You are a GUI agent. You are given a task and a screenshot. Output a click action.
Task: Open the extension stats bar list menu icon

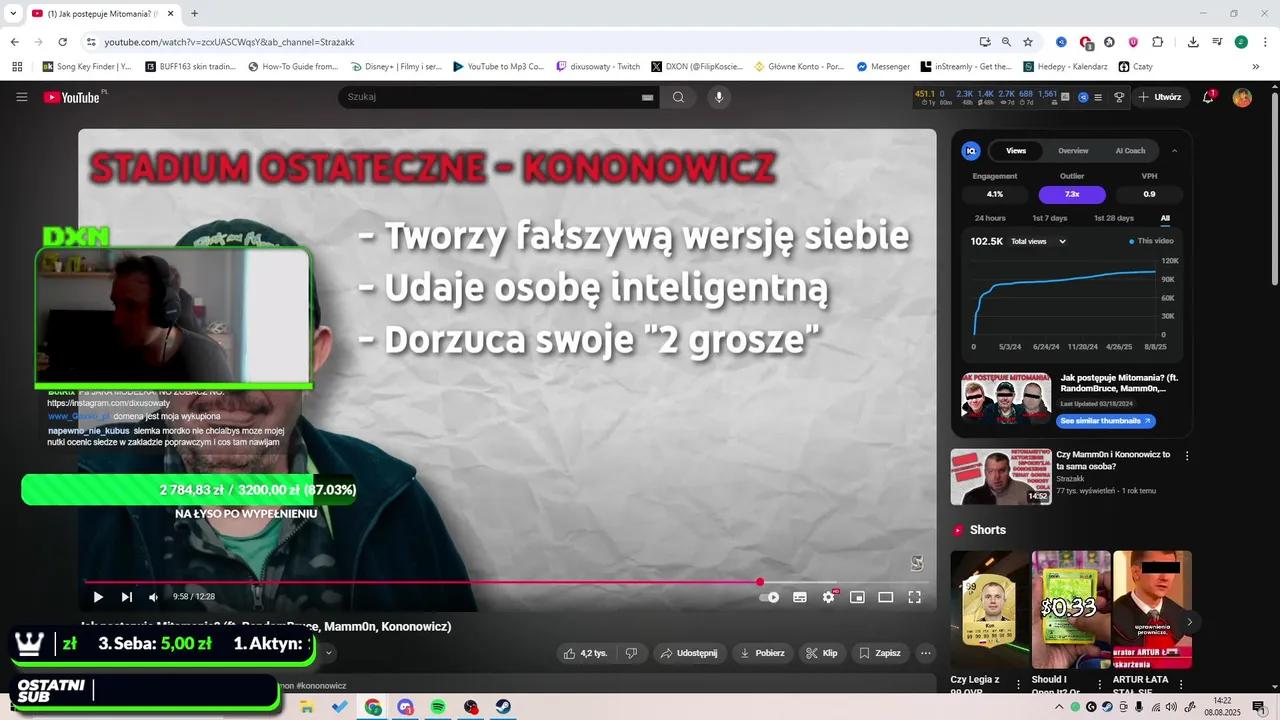[x=1098, y=97]
